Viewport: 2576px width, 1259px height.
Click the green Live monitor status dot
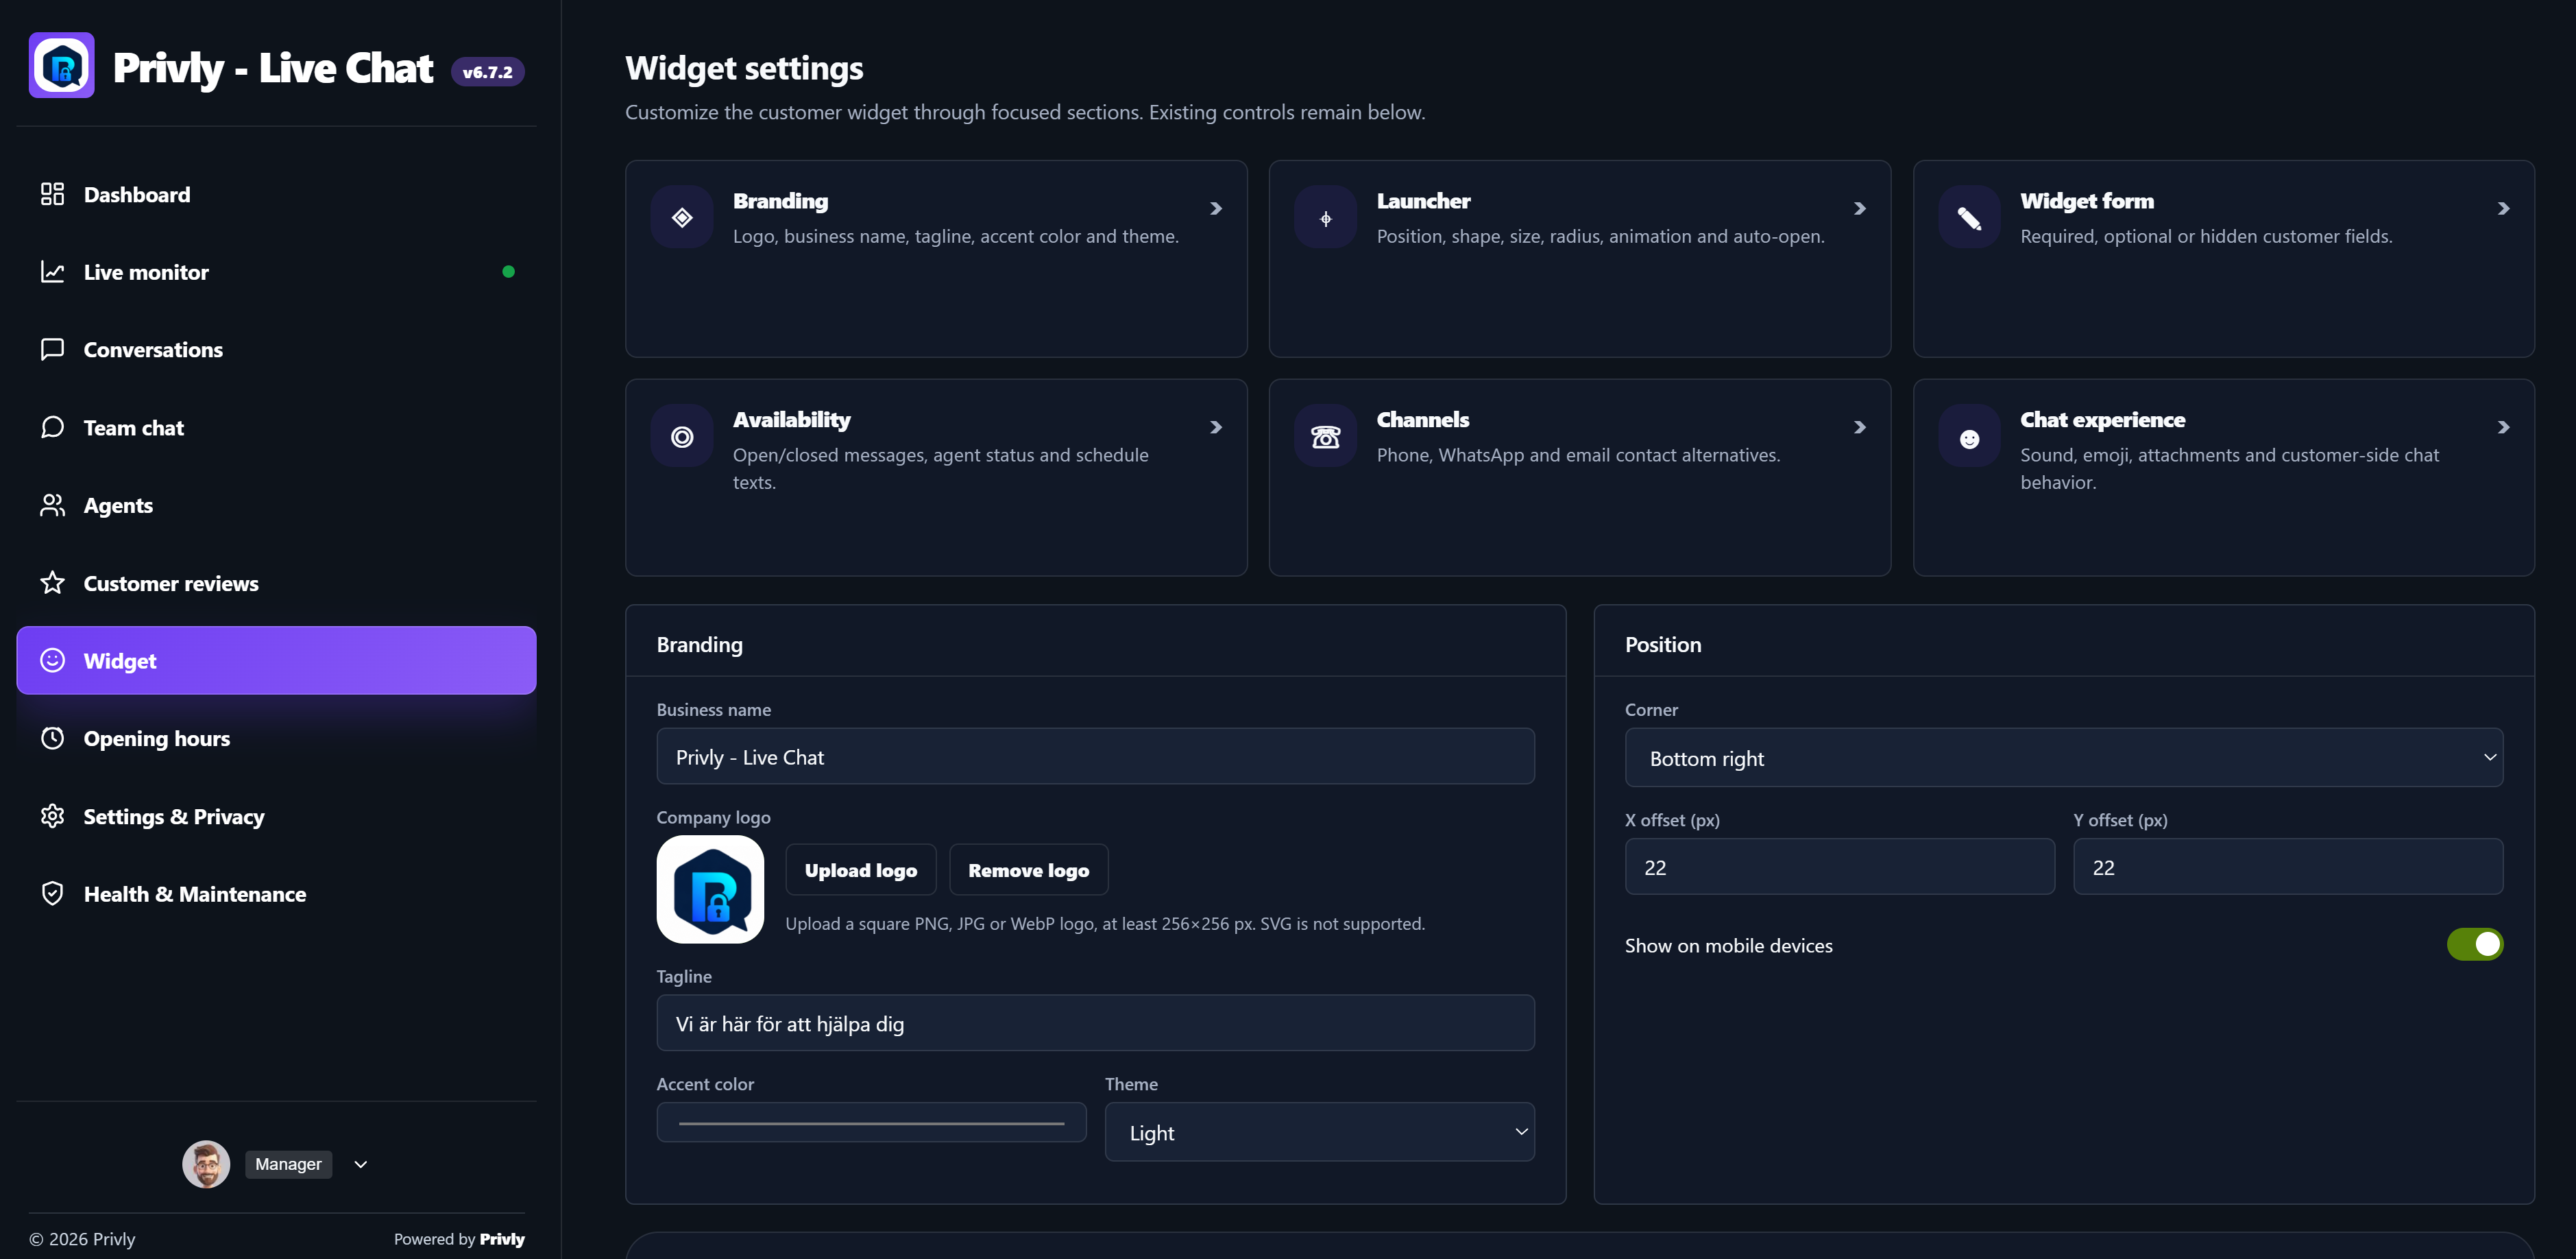point(508,272)
